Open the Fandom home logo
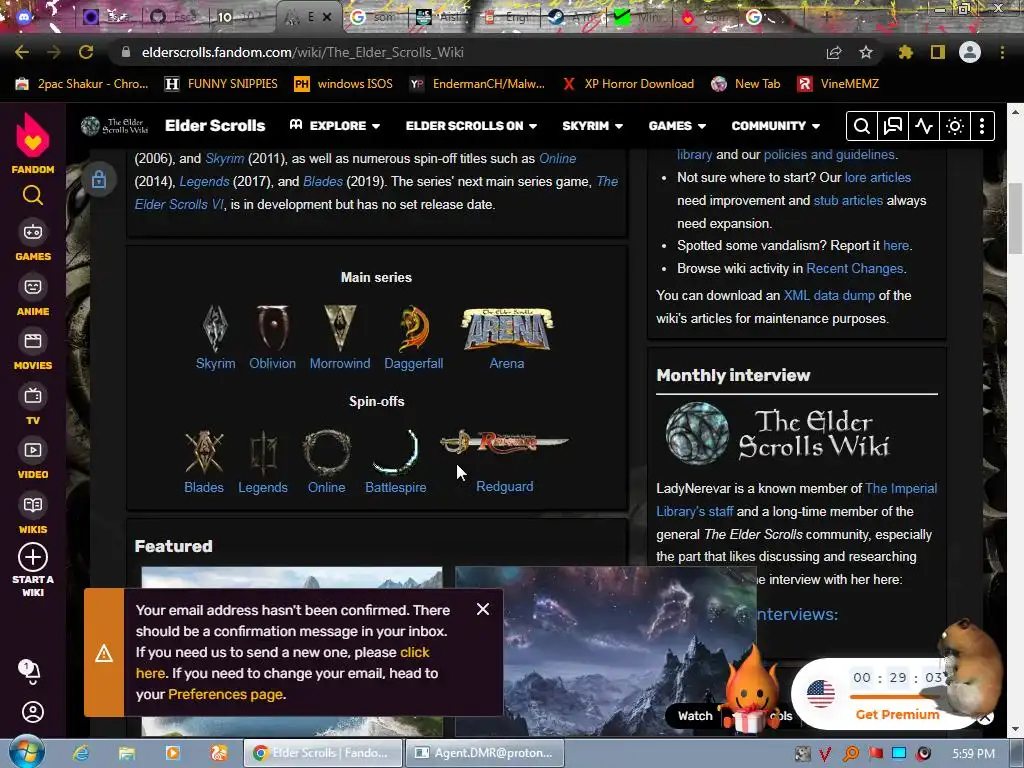 pyautogui.click(x=33, y=143)
